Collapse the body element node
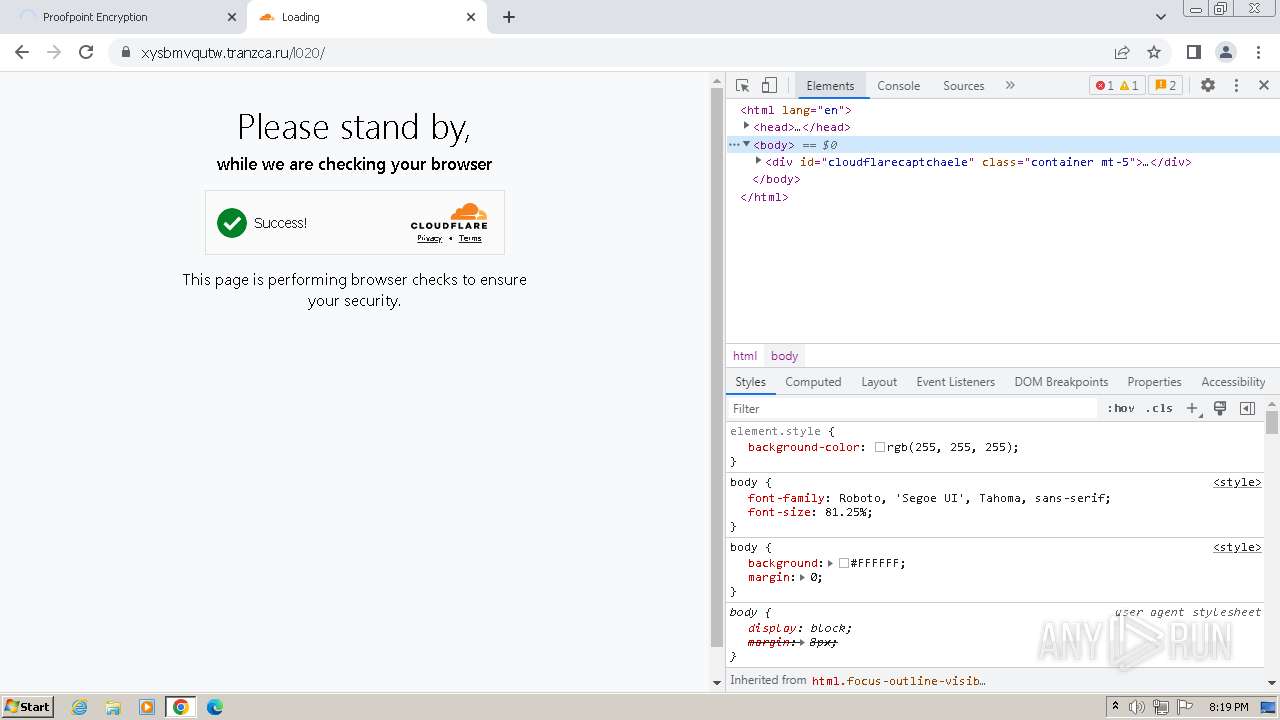This screenshot has height=720, width=1280. click(x=746, y=144)
